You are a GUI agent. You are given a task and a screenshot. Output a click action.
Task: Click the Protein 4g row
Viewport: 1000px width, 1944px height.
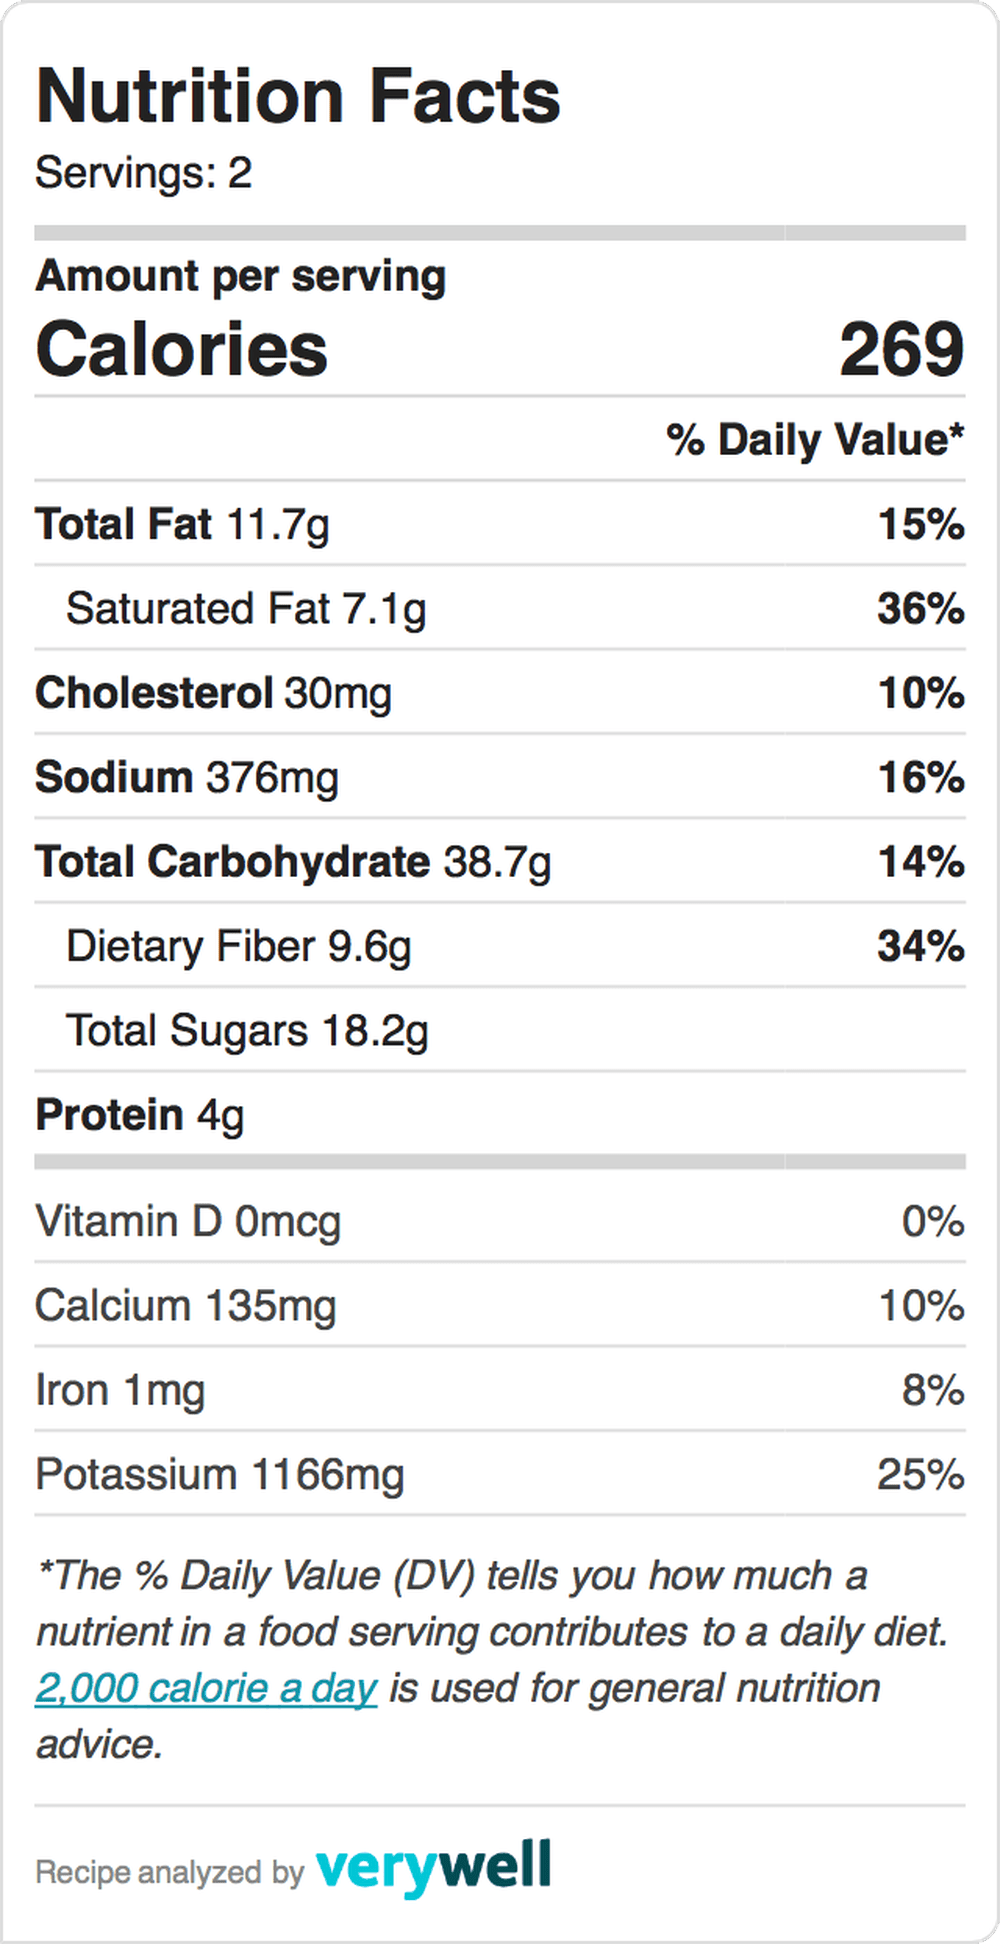[500, 1114]
